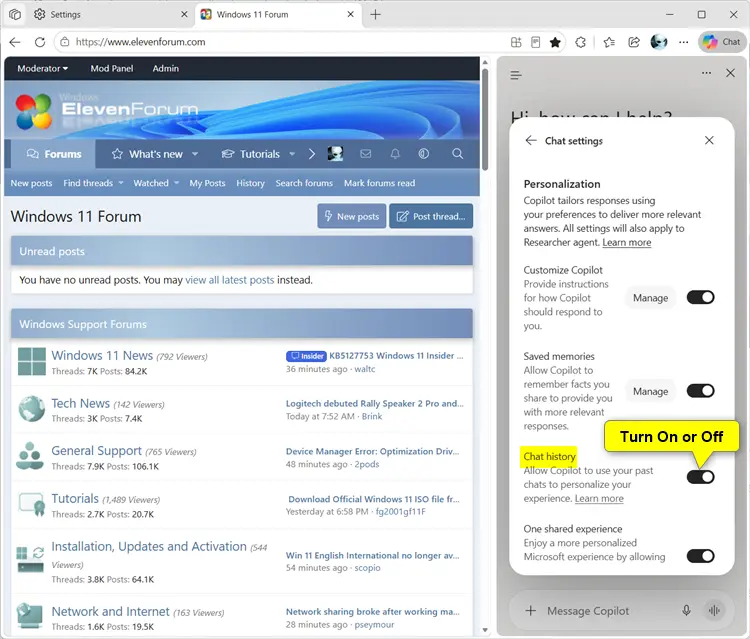The width and height of the screenshot is (750, 639).
Task: Expand the Tutorials dropdown arrow
Action: point(292,154)
